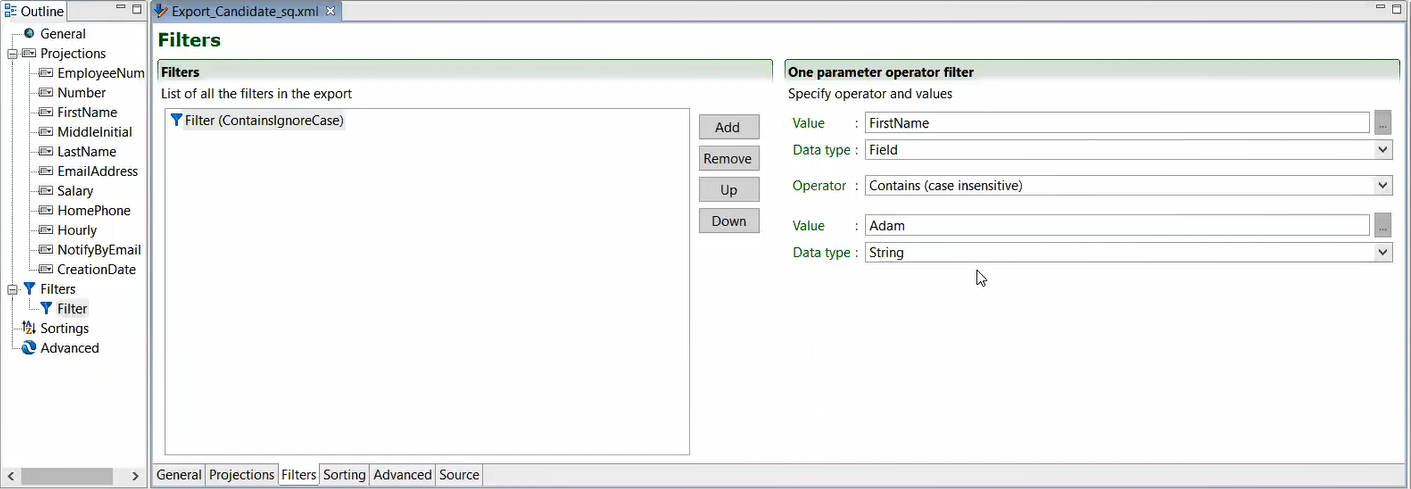This screenshot has height=489, width=1411.
Task: Click the Salary field icon in Outline
Action: click(x=46, y=191)
